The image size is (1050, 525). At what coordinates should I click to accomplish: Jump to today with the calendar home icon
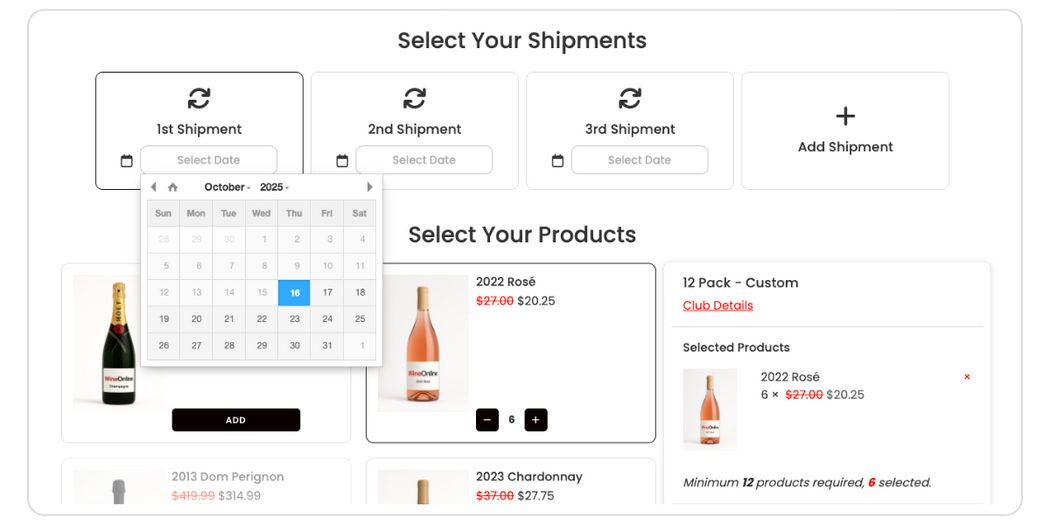tap(173, 187)
